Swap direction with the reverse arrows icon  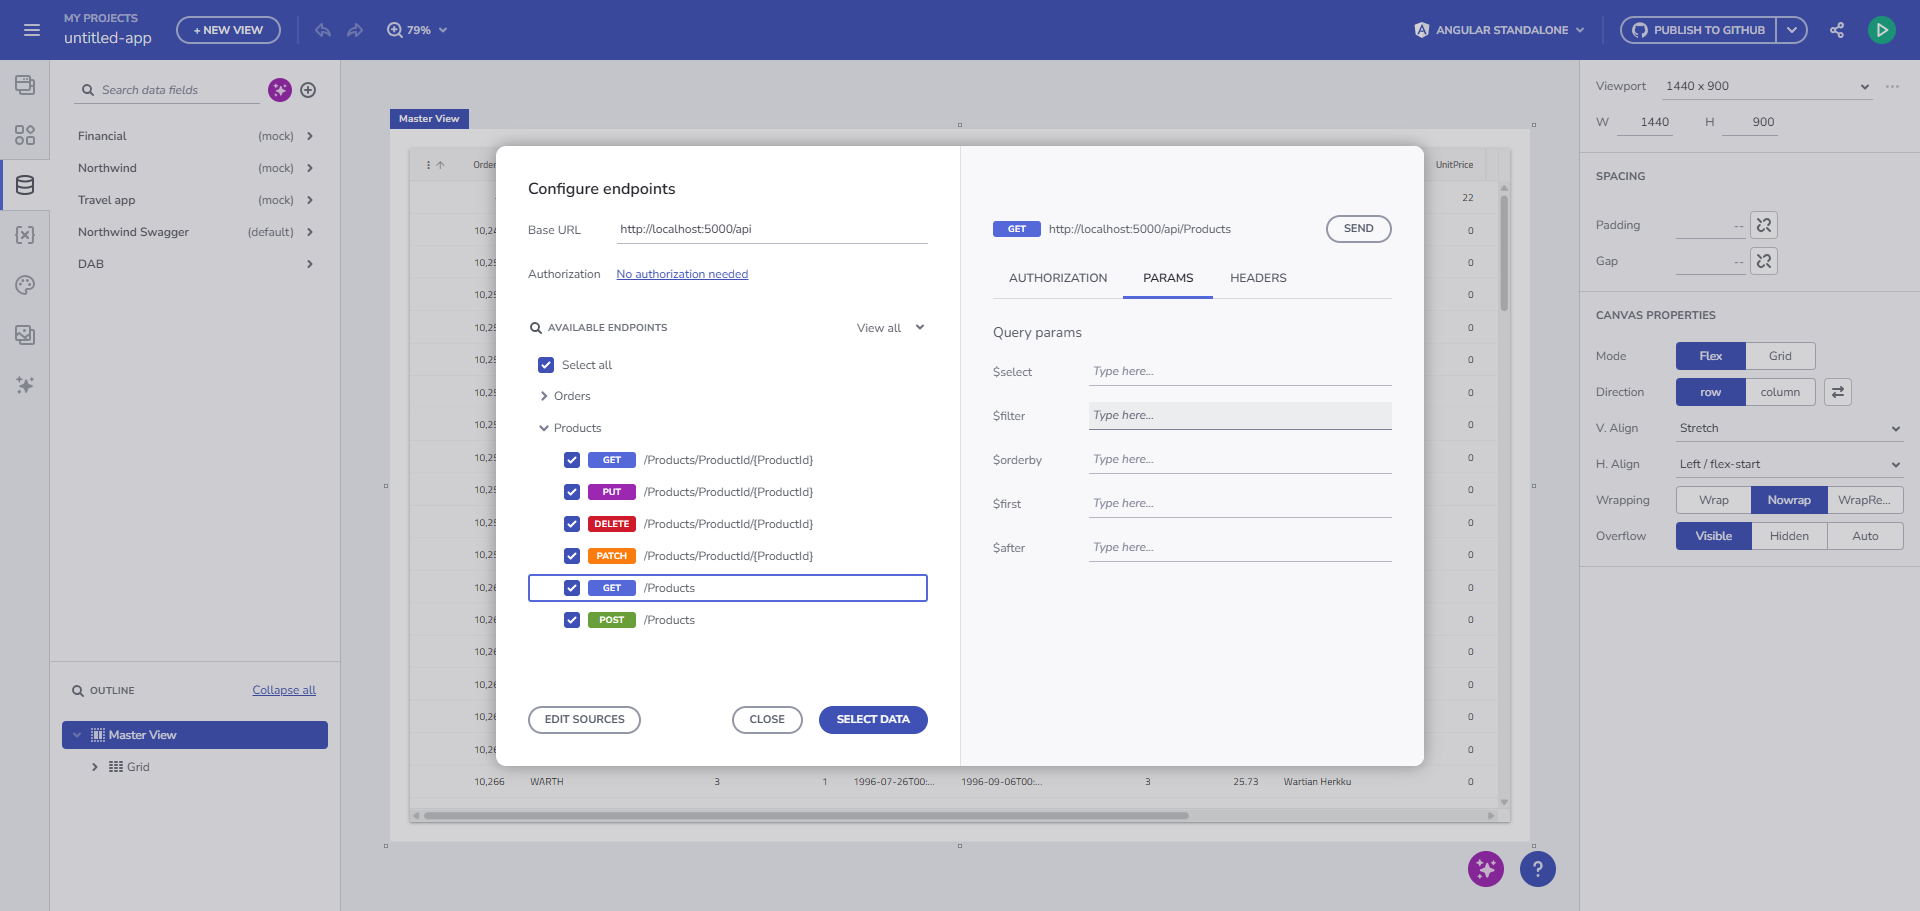click(x=1837, y=392)
